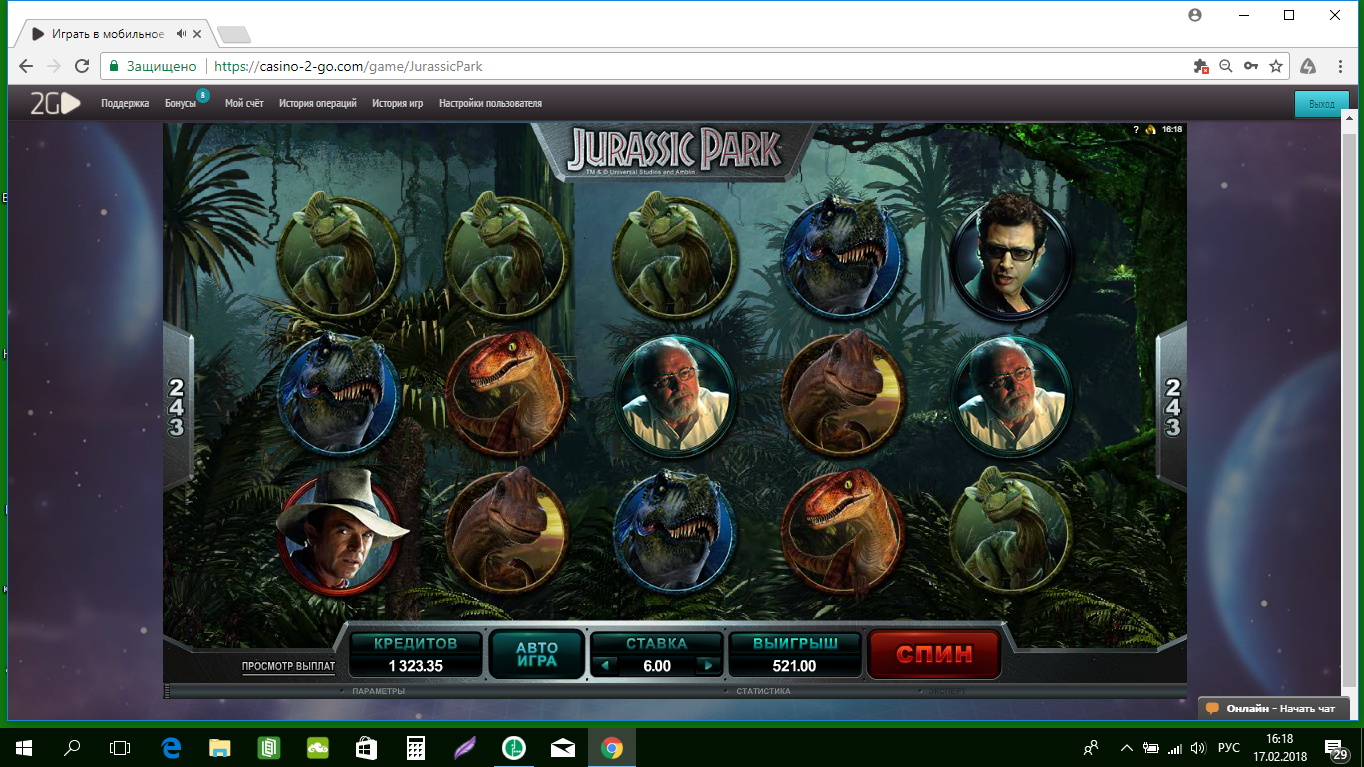Click the Chrome profile avatar icon
This screenshot has width=1364, height=767.
[1194, 15]
